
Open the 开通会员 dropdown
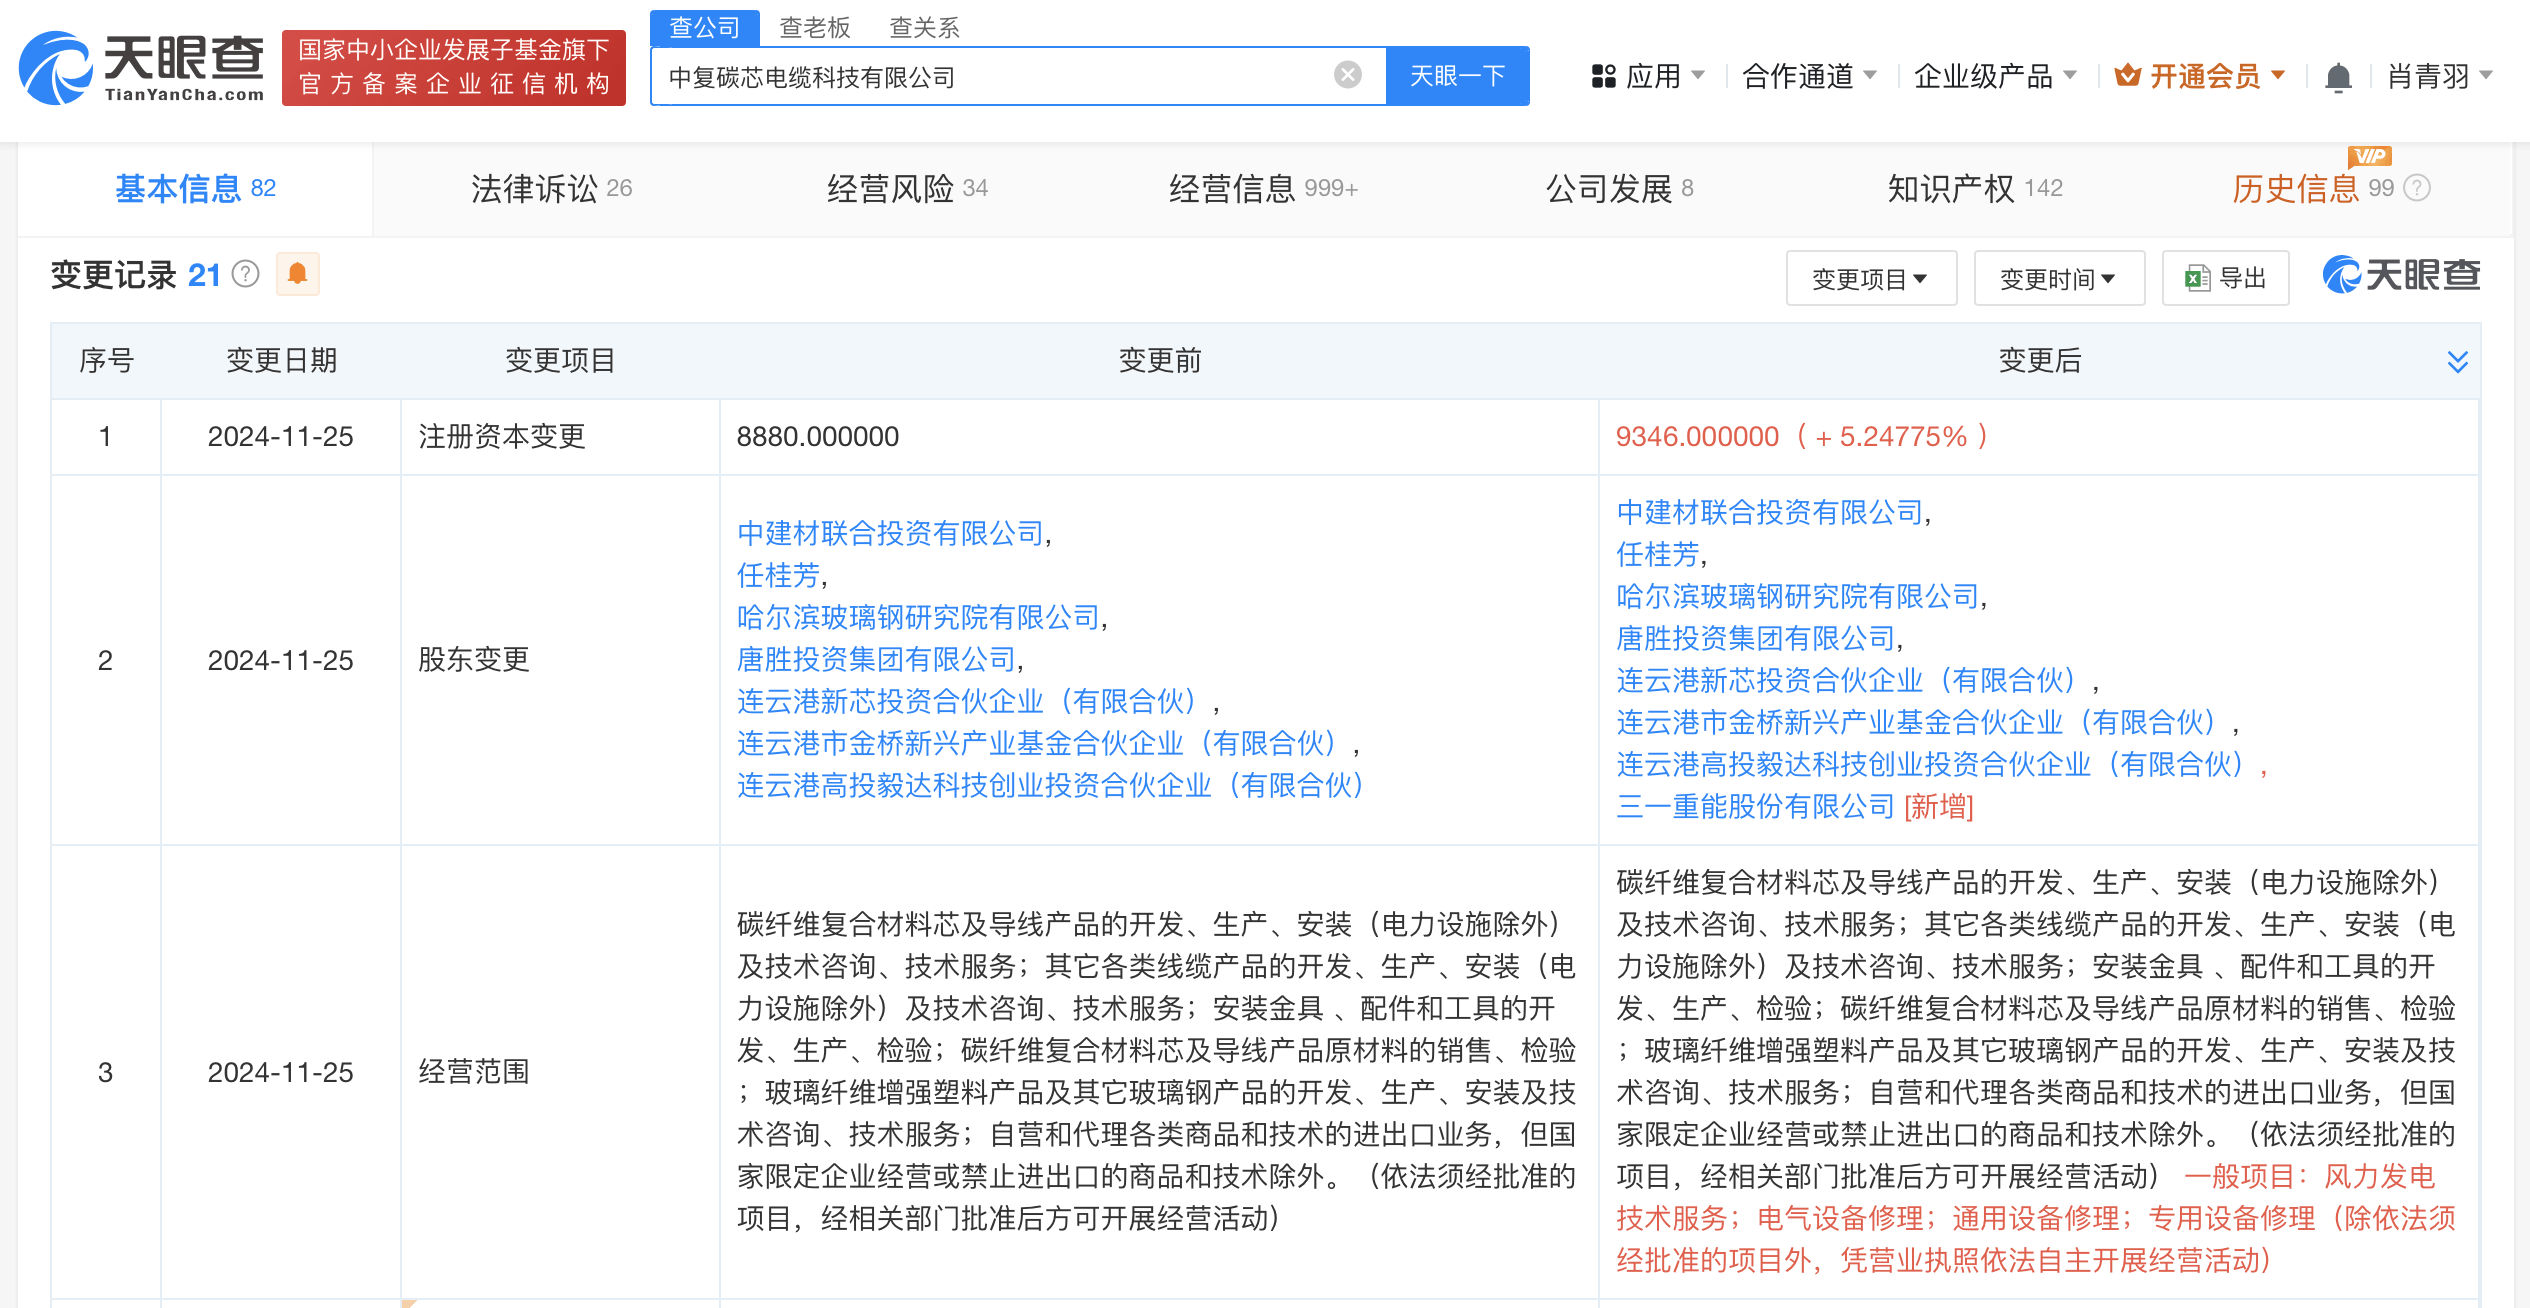[x=2200, y=76]
